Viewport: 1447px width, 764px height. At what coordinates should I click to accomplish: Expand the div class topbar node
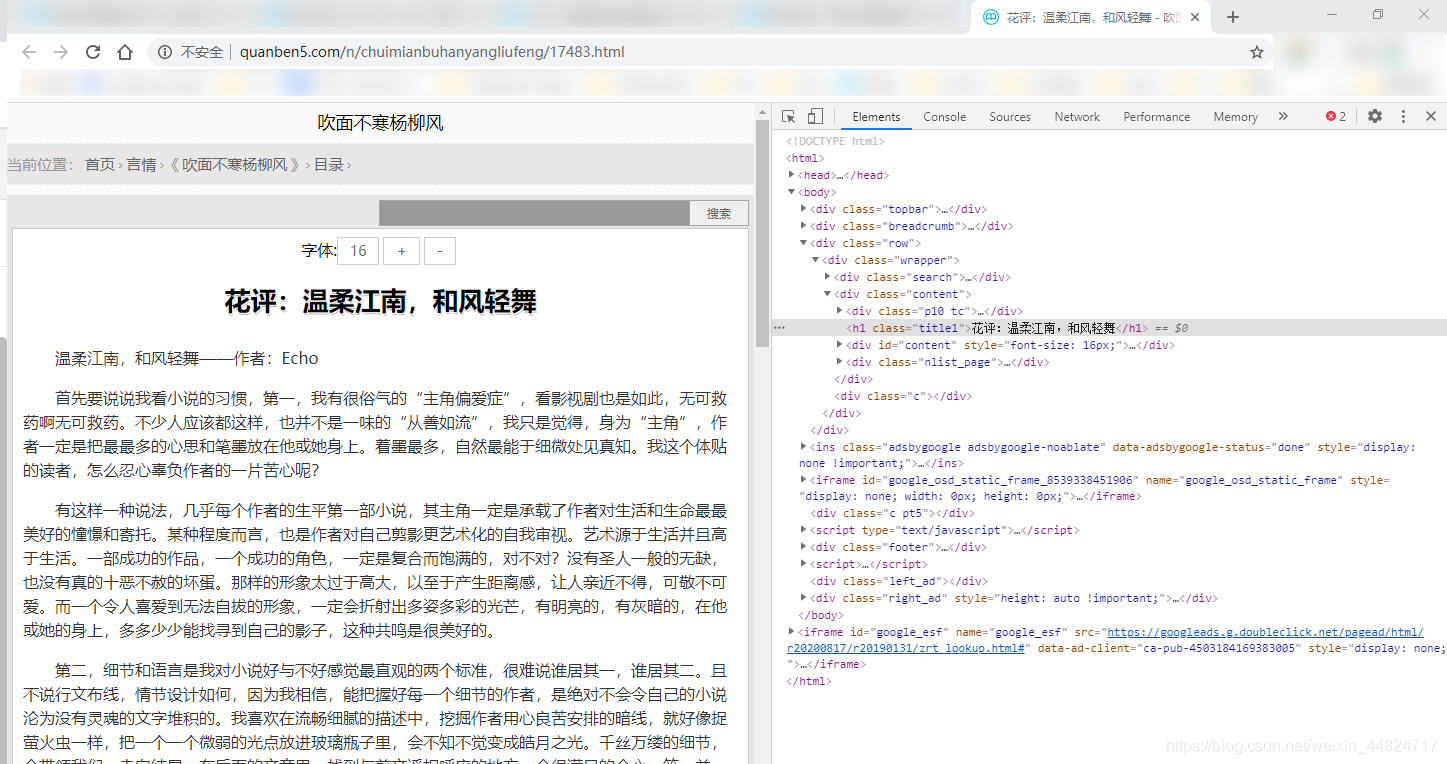tap(804, 209)
